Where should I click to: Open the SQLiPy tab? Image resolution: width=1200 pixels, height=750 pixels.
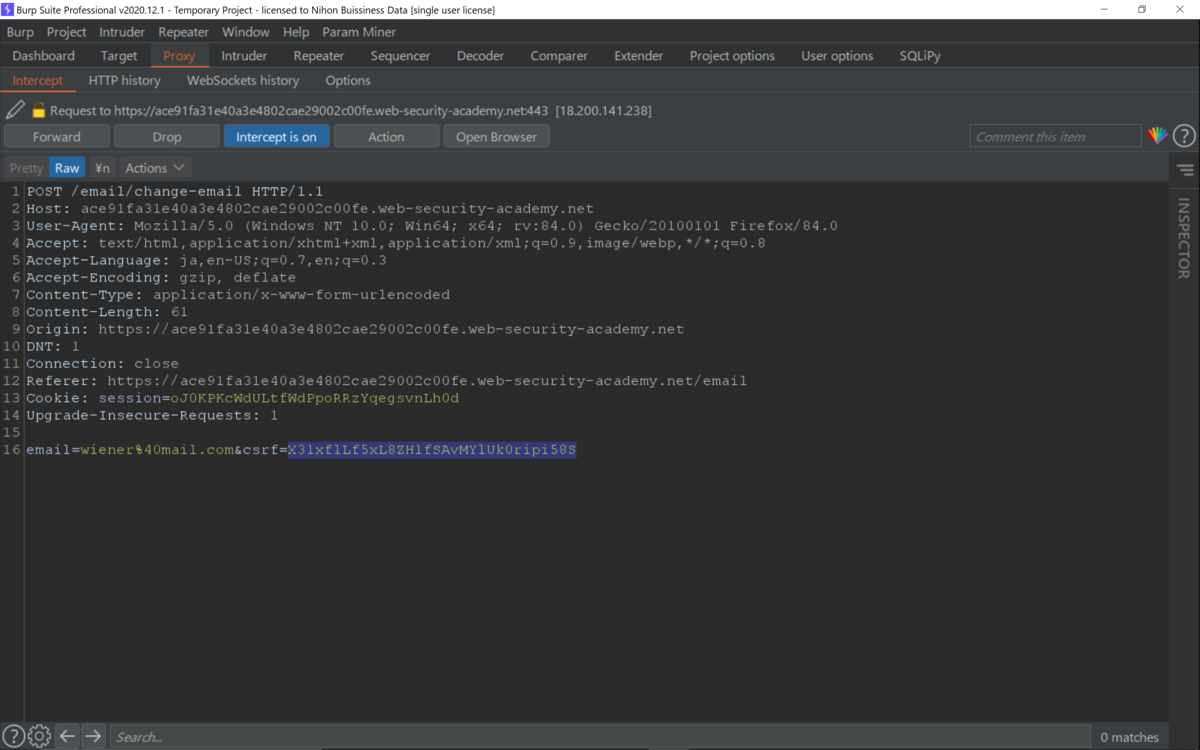pos(920,56)
